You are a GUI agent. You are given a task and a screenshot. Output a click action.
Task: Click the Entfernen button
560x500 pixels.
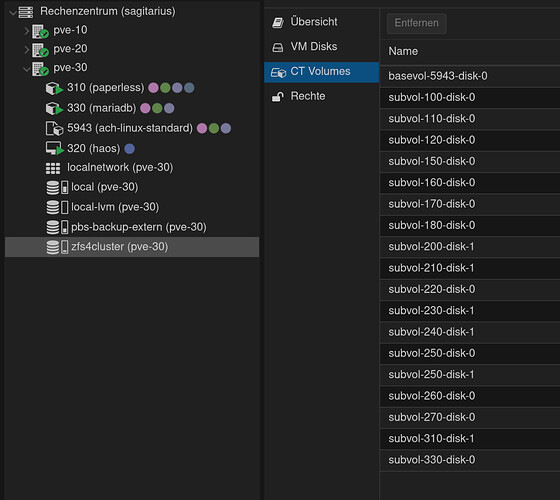click(x=416, y=23)
